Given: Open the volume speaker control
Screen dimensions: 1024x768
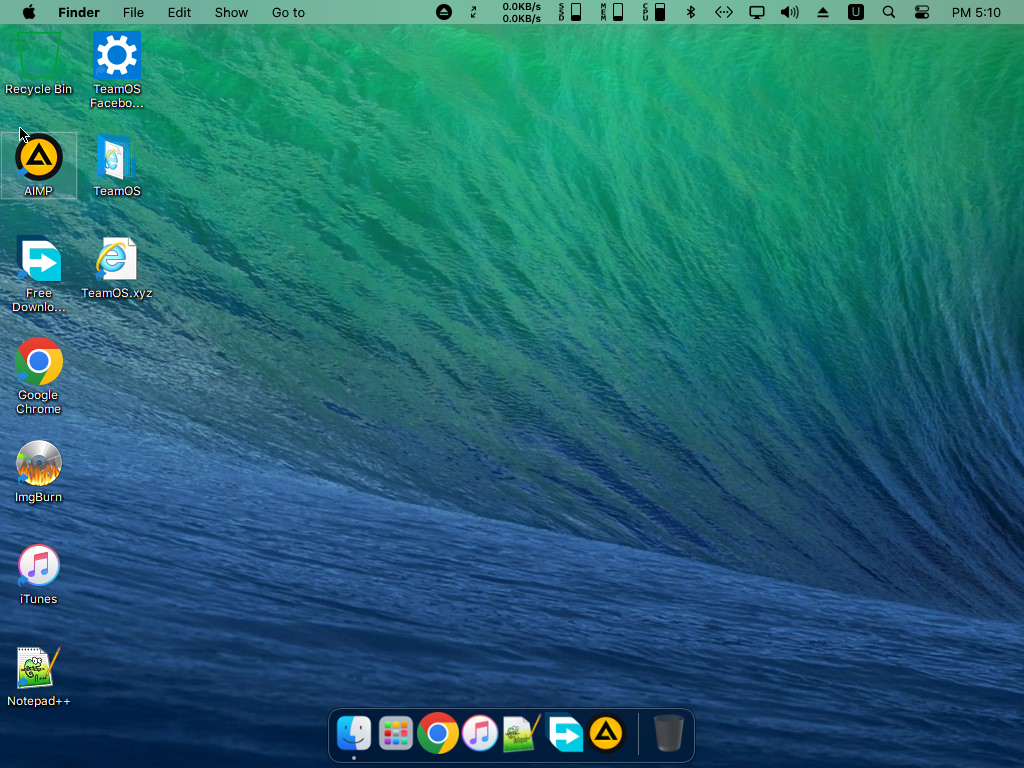Looking at the screenshot, I should pos(790,12).
